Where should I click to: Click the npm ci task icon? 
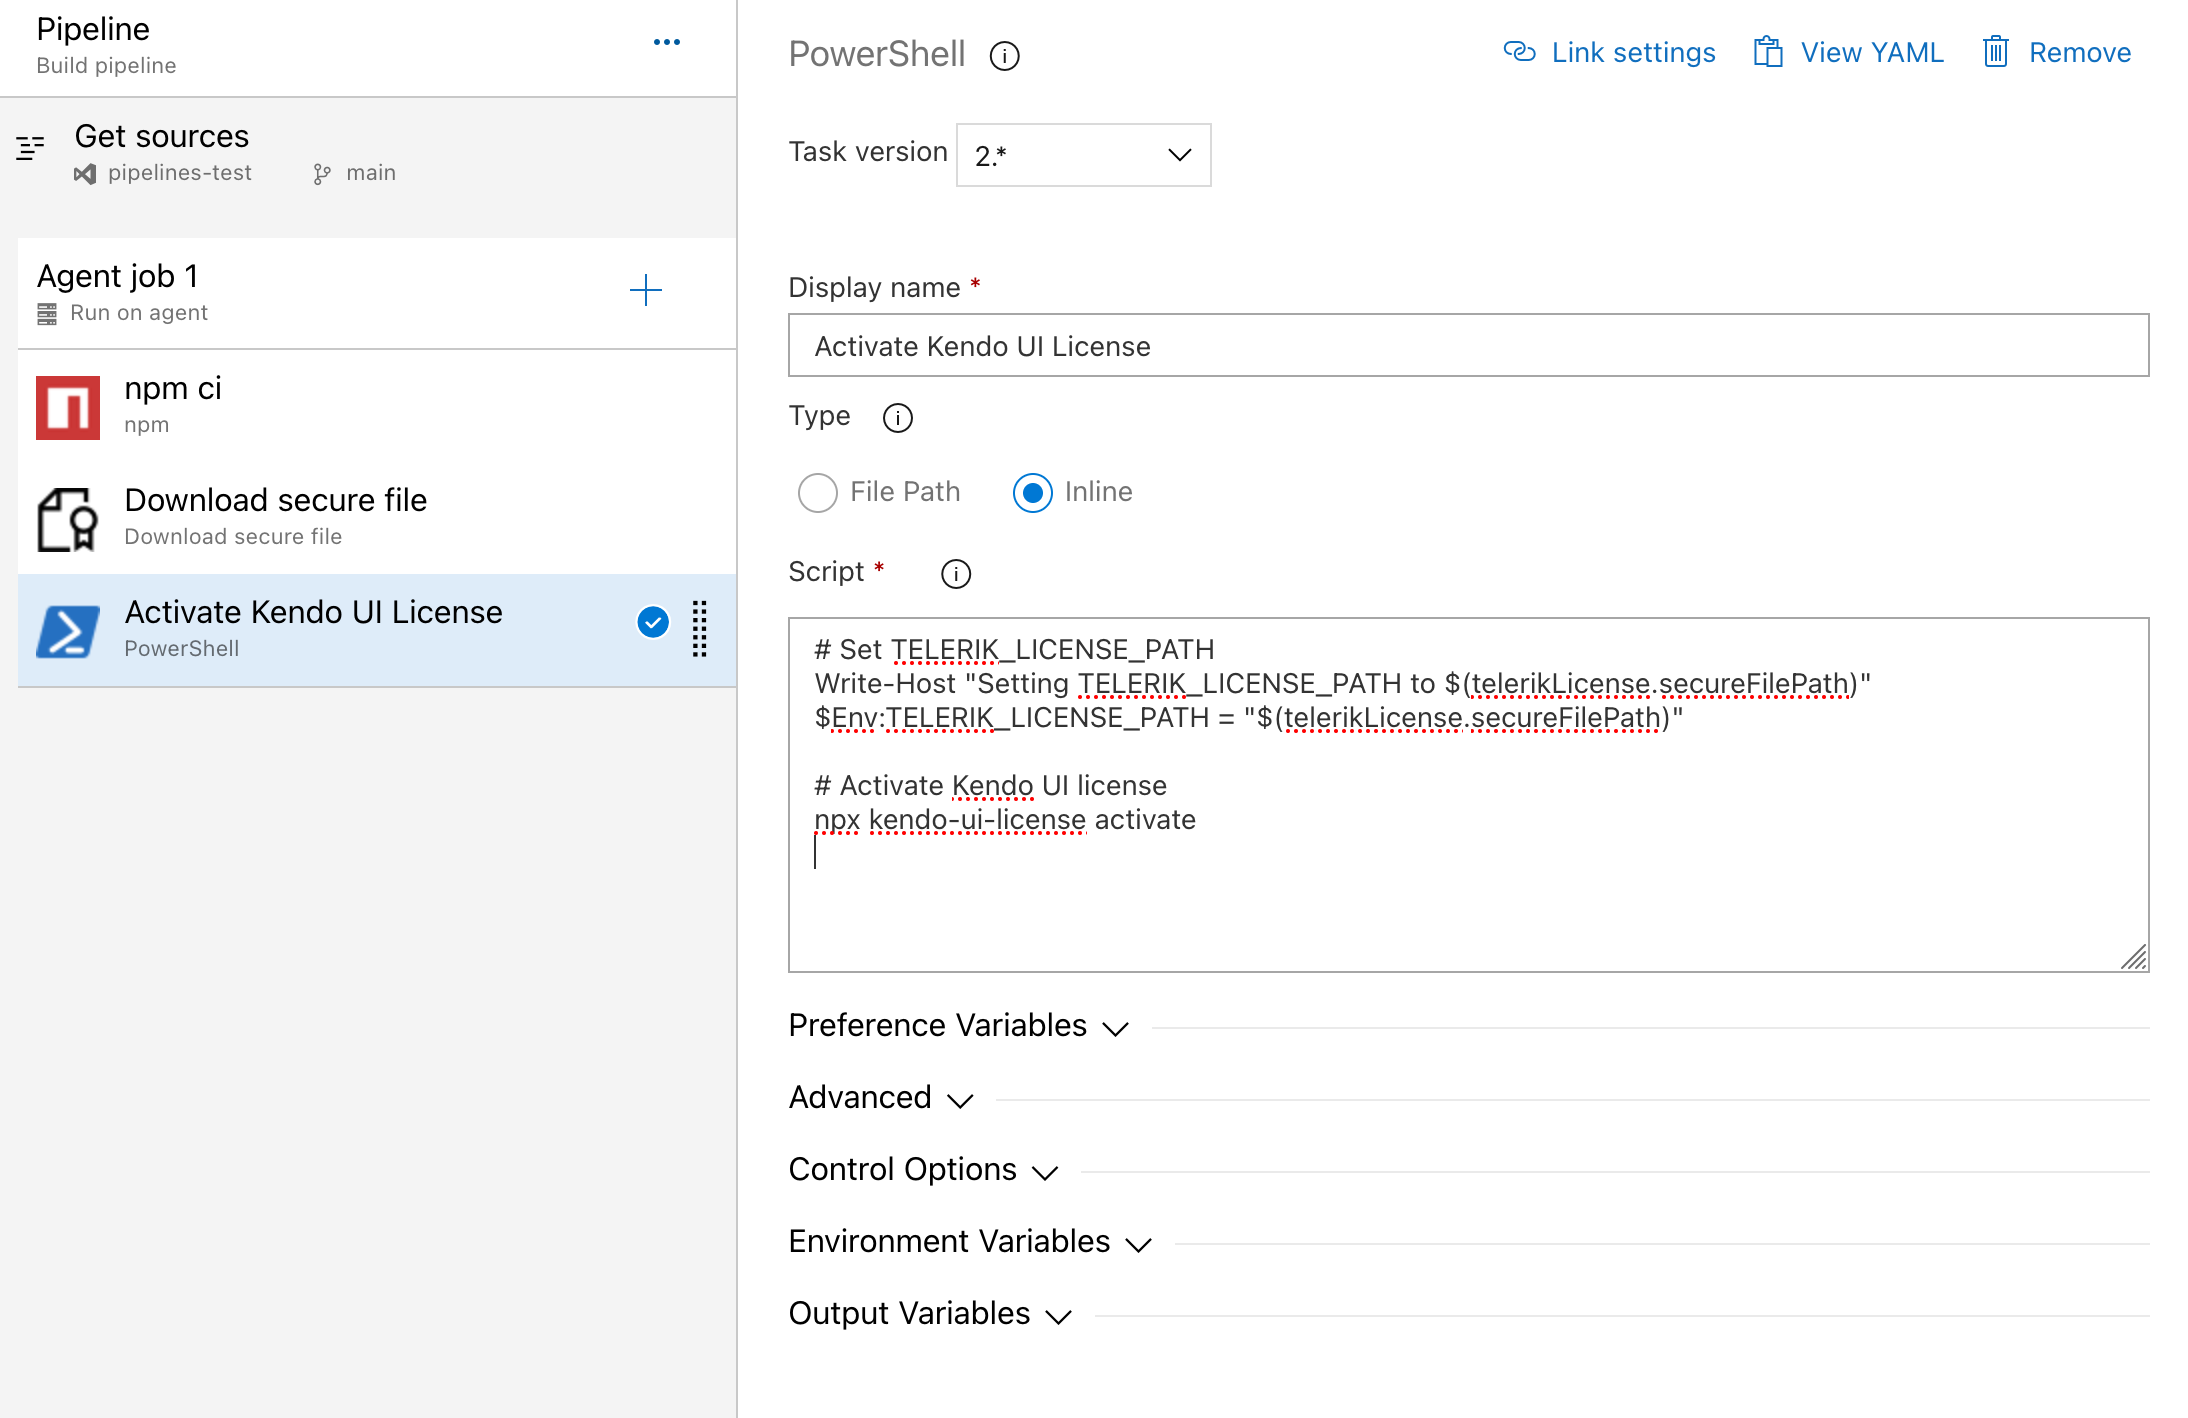click(x=67, y=406)
